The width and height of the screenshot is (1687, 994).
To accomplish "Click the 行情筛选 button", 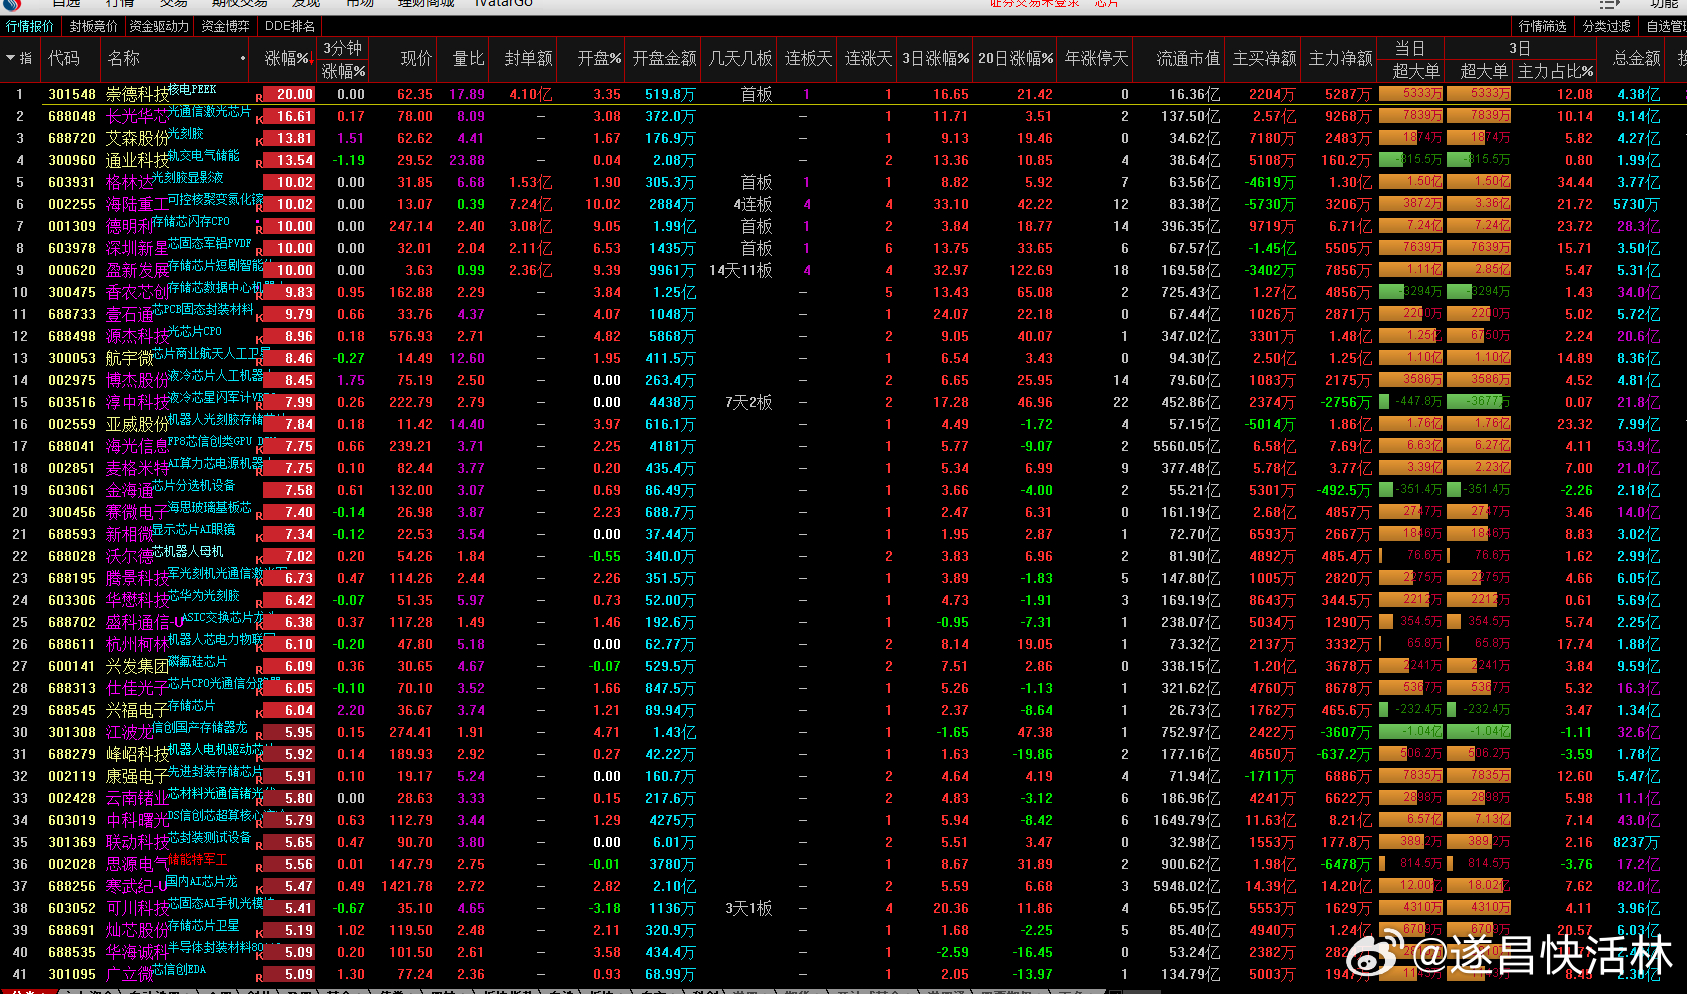I will coord(1543,26).
